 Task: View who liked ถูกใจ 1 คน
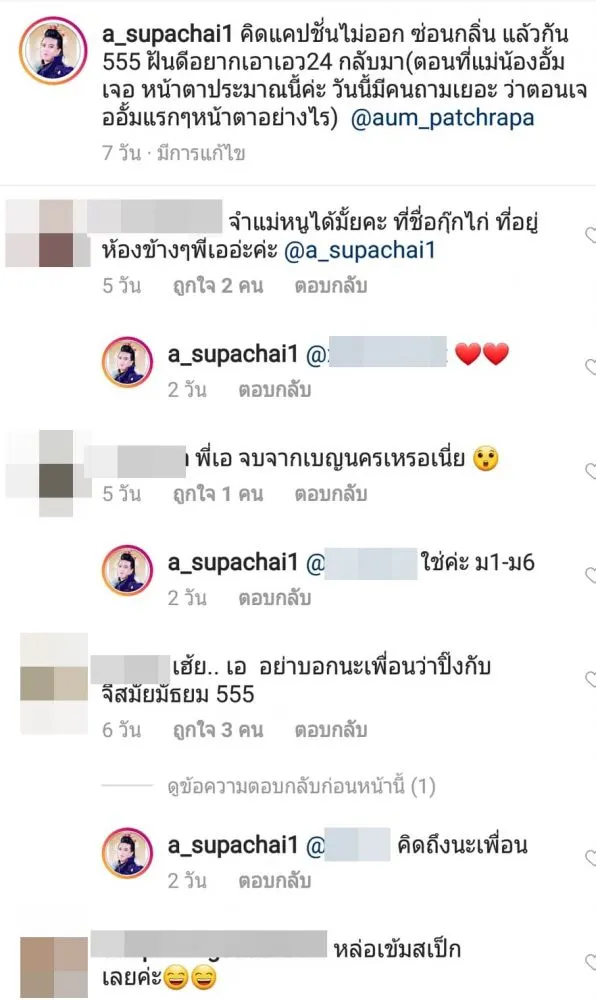click(x=218, y=494)
